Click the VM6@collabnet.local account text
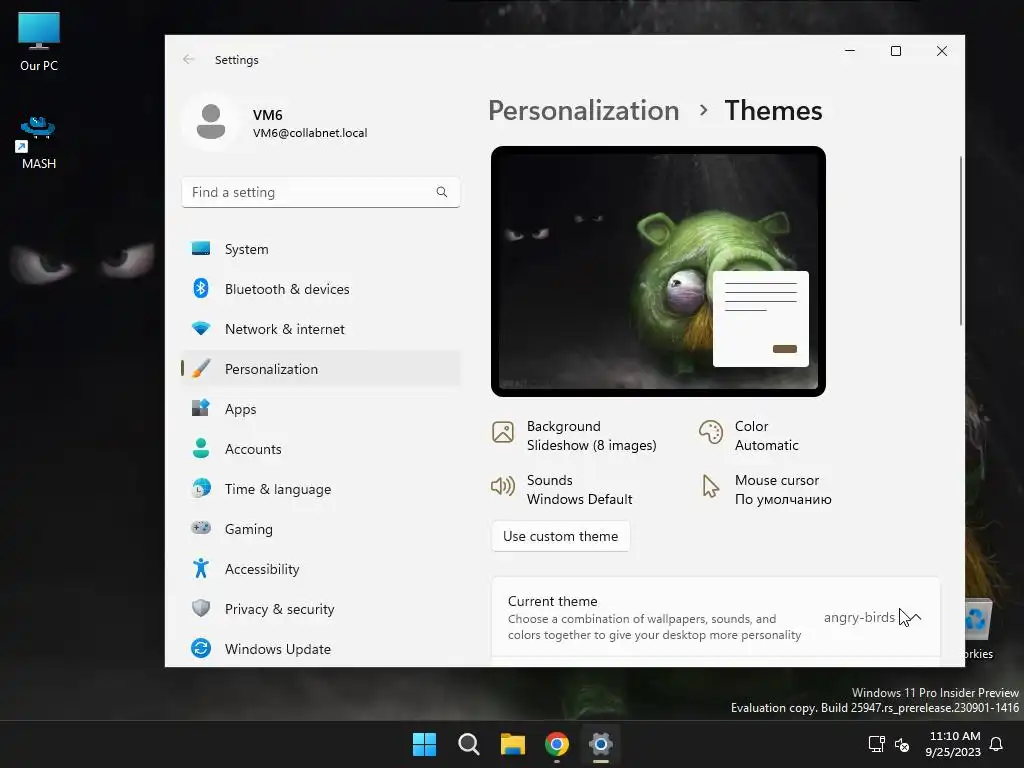 pos(310,133)
